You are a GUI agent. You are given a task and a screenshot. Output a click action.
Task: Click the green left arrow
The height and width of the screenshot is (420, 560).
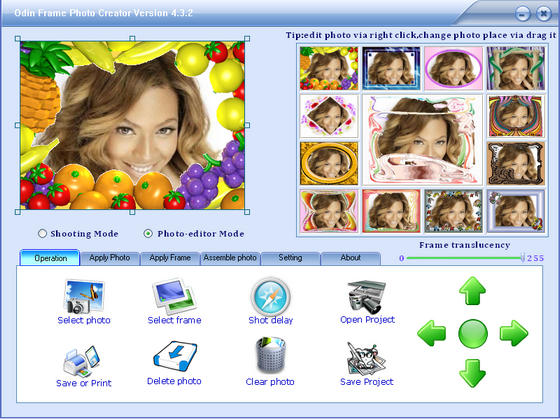click(431, 333)
